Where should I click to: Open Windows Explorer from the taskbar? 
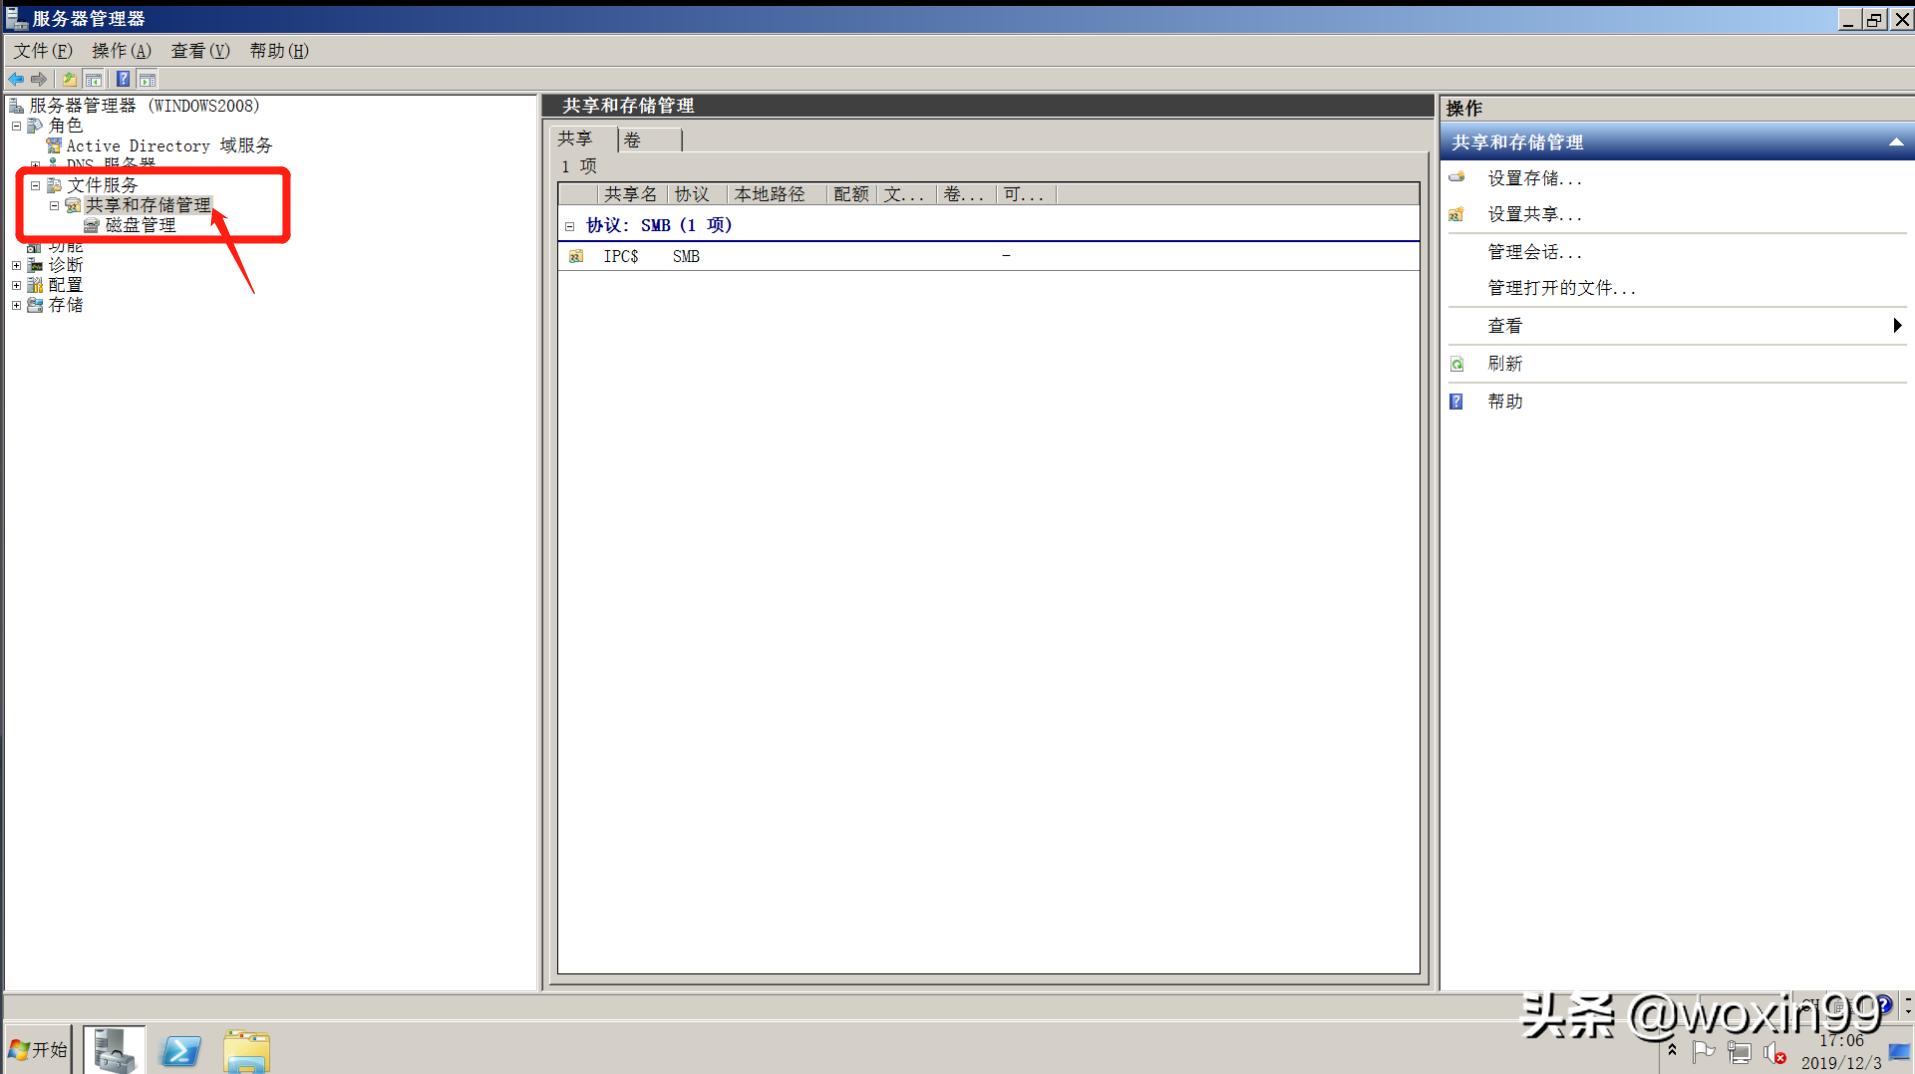tap(246, 1049)
